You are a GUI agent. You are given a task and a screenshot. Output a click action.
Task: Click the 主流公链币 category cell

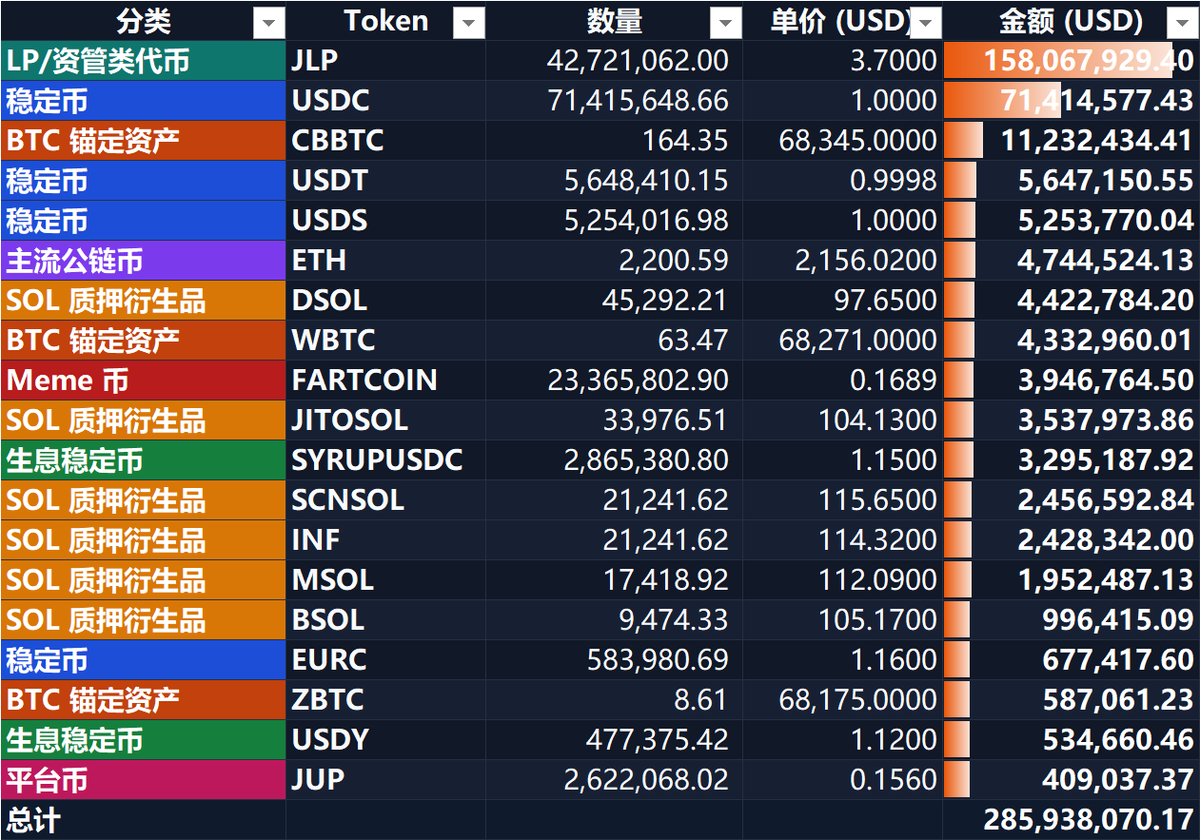pyautogui.click(x=143, y=260)
